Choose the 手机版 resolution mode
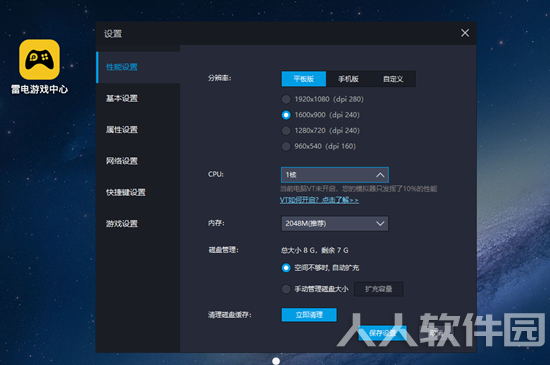 pyautogui.click(x=348, y=79)
